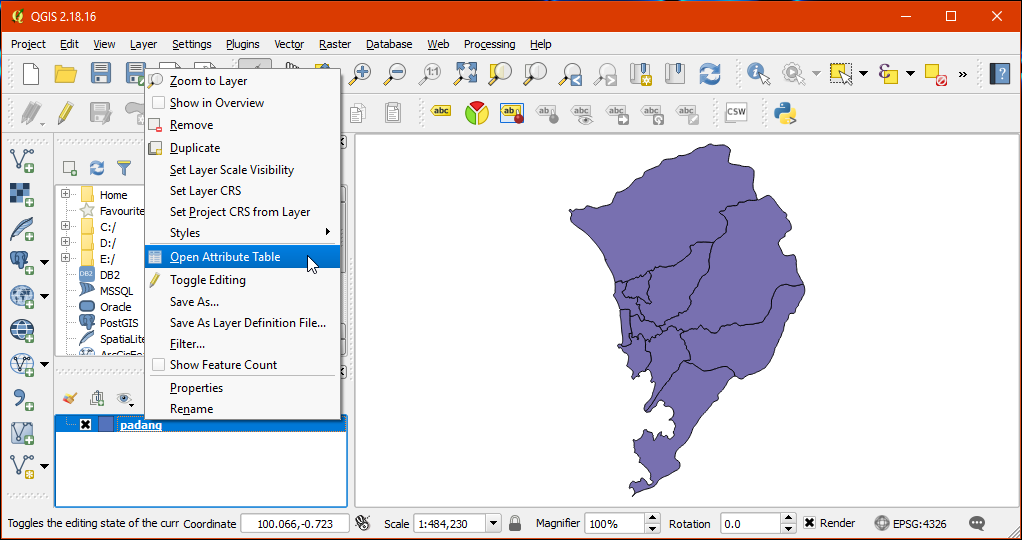Click the Add Raster Layer checkerboard icon
1022x540 pixels.
click(22, 195)
